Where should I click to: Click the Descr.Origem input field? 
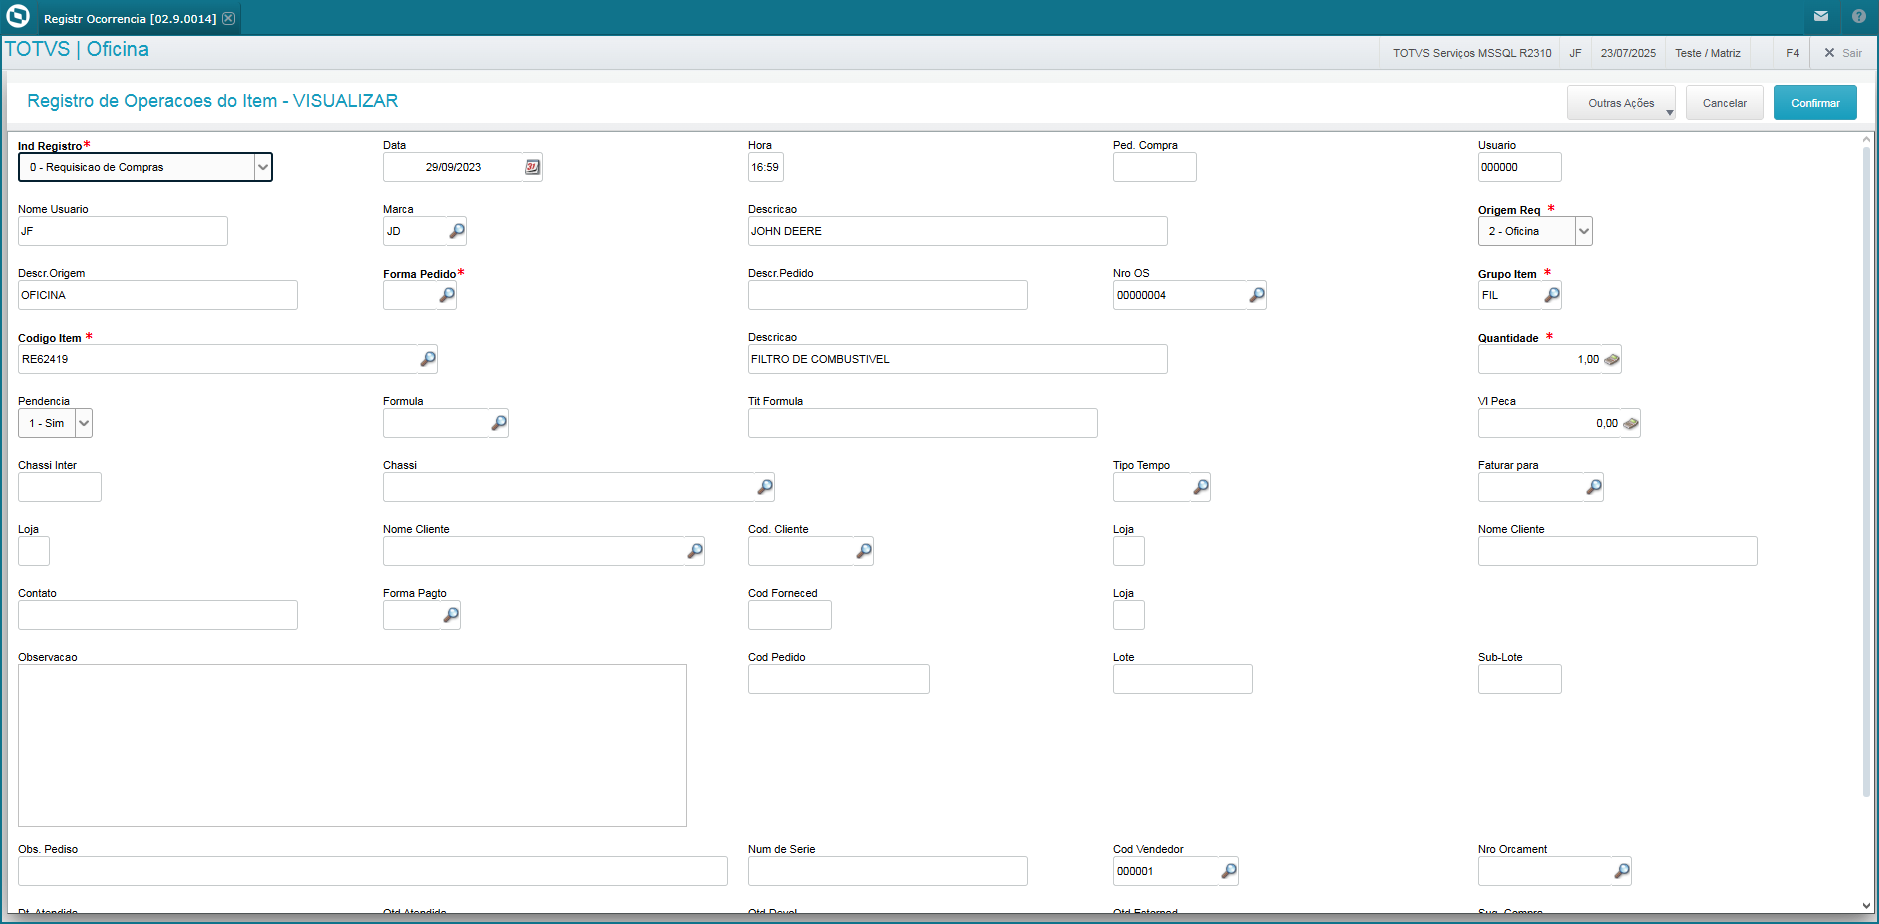coord(158,295)
